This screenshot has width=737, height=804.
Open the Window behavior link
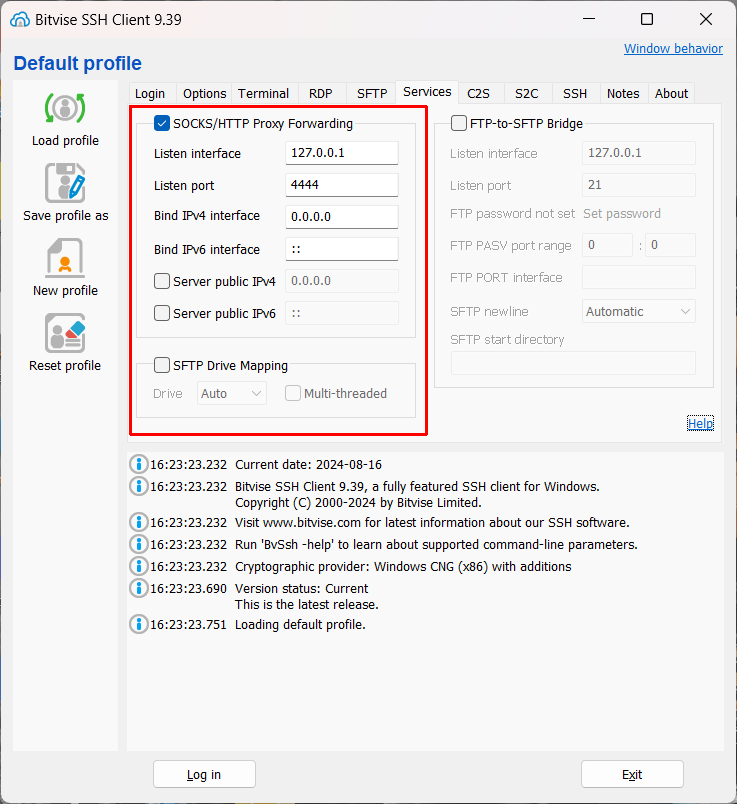(673, 49)
